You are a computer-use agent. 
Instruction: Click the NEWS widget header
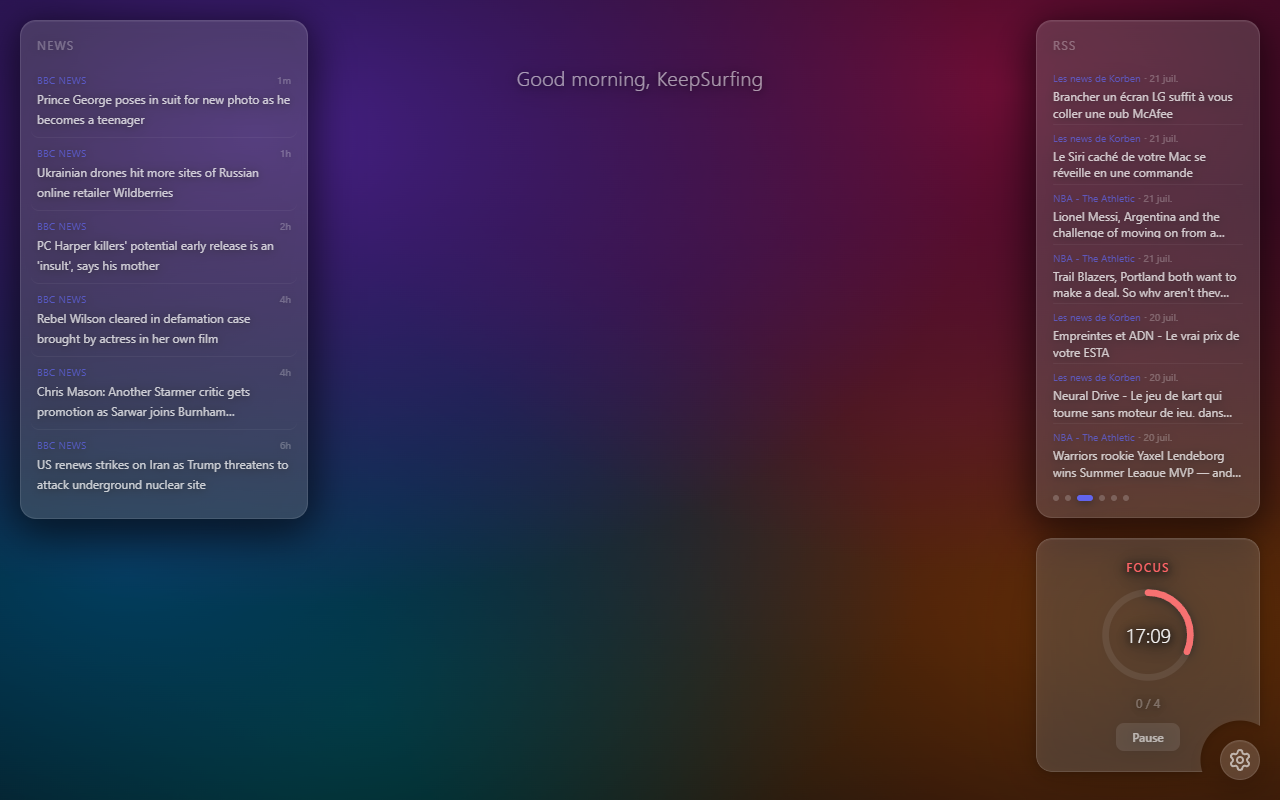(x=55, y=46)
